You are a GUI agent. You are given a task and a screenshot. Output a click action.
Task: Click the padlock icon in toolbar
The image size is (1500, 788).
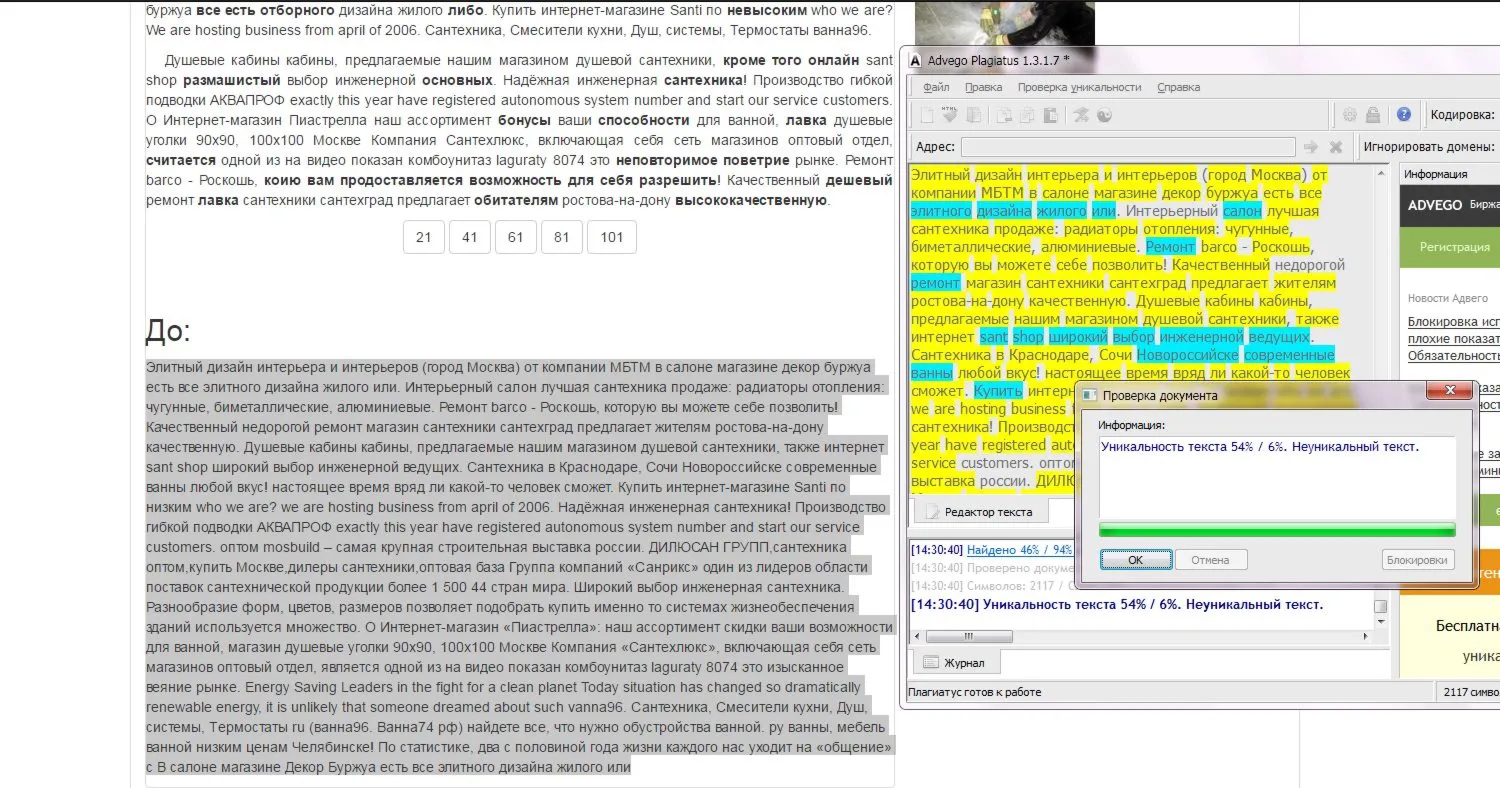[1373, 115]
